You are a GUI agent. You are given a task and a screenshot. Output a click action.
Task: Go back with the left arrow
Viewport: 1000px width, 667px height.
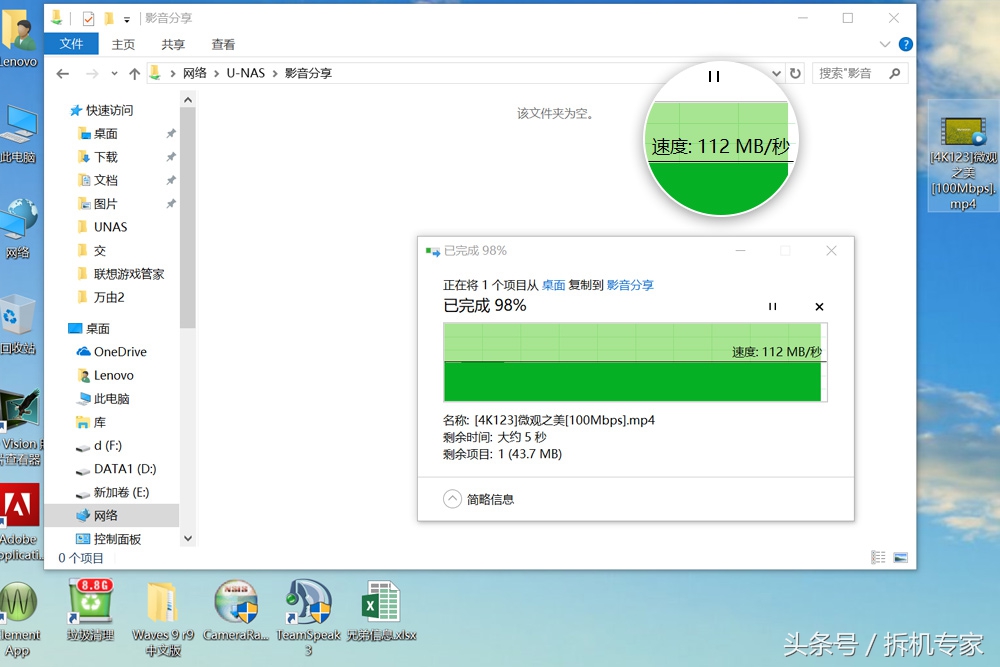(62, 73)
